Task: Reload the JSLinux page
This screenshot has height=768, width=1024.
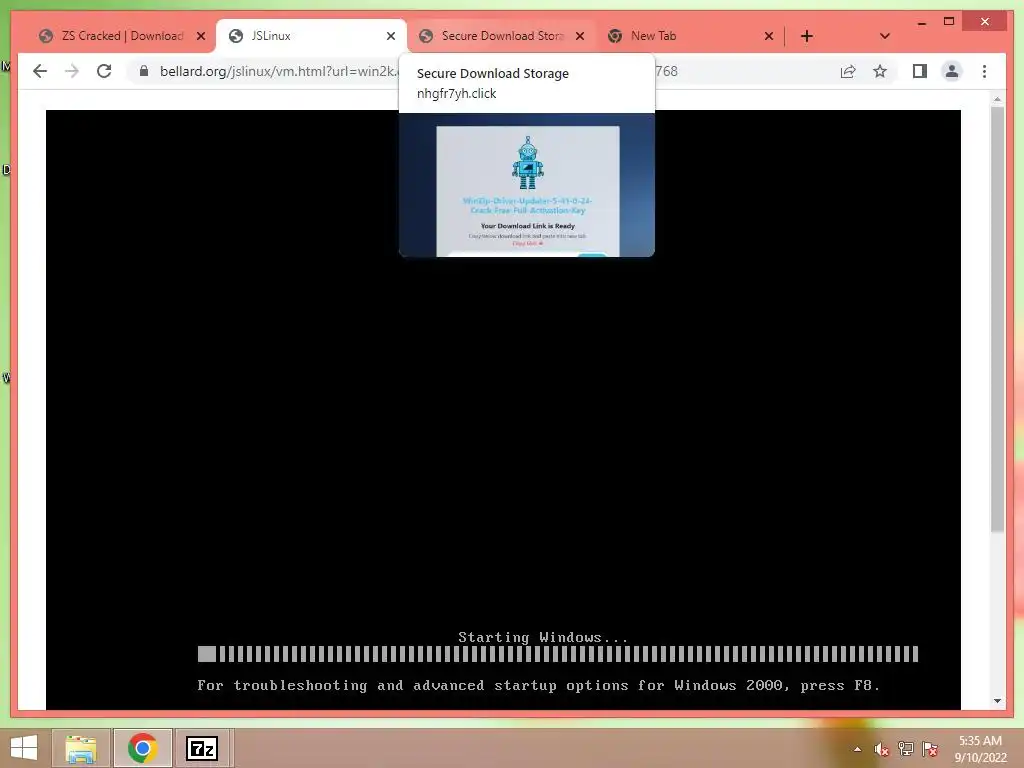Action: pyautogui.click(x=104, y=71)
